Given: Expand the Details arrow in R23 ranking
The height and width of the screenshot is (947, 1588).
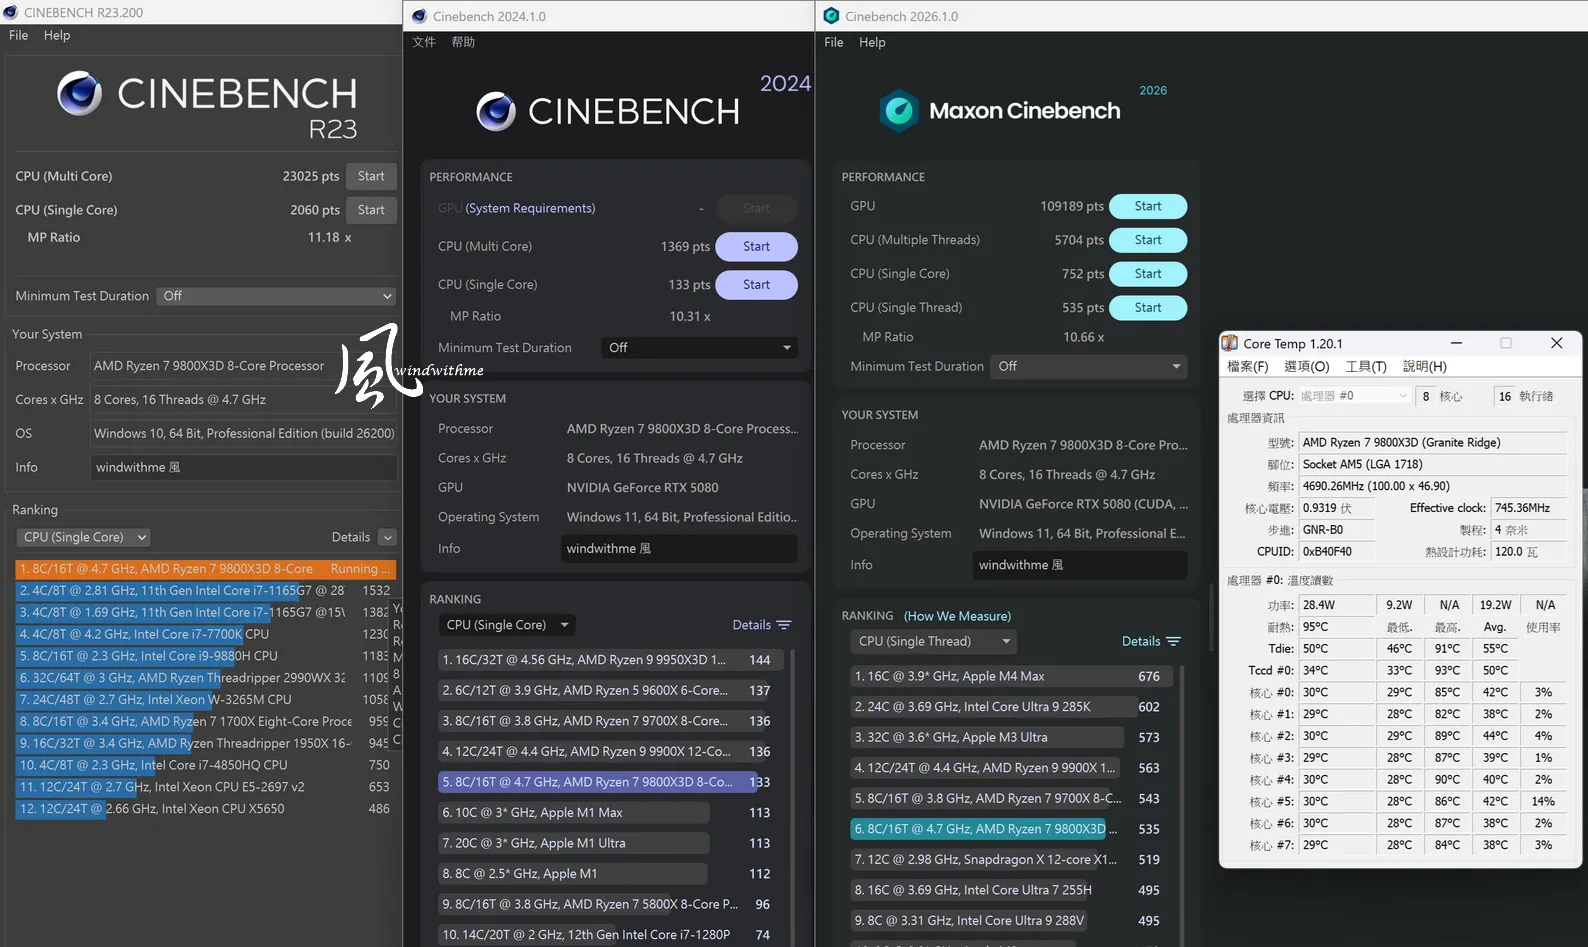Looking at the screenshot, I should pyautogui.click(x=388, y=537).
